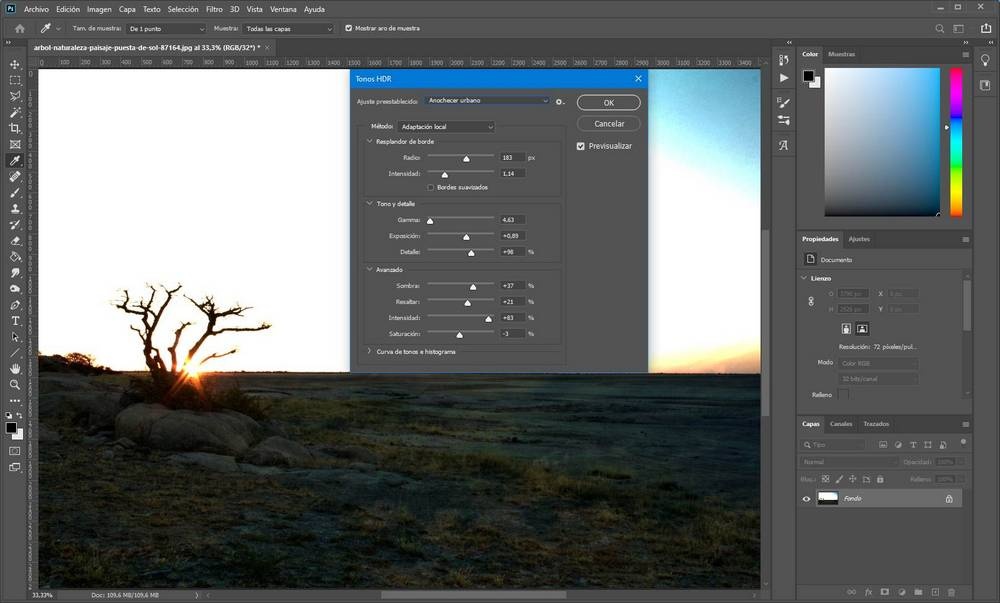Select the Type tool
This screenshot has height=603, width=1000.
pyautogui.click(x=15, y=321)
